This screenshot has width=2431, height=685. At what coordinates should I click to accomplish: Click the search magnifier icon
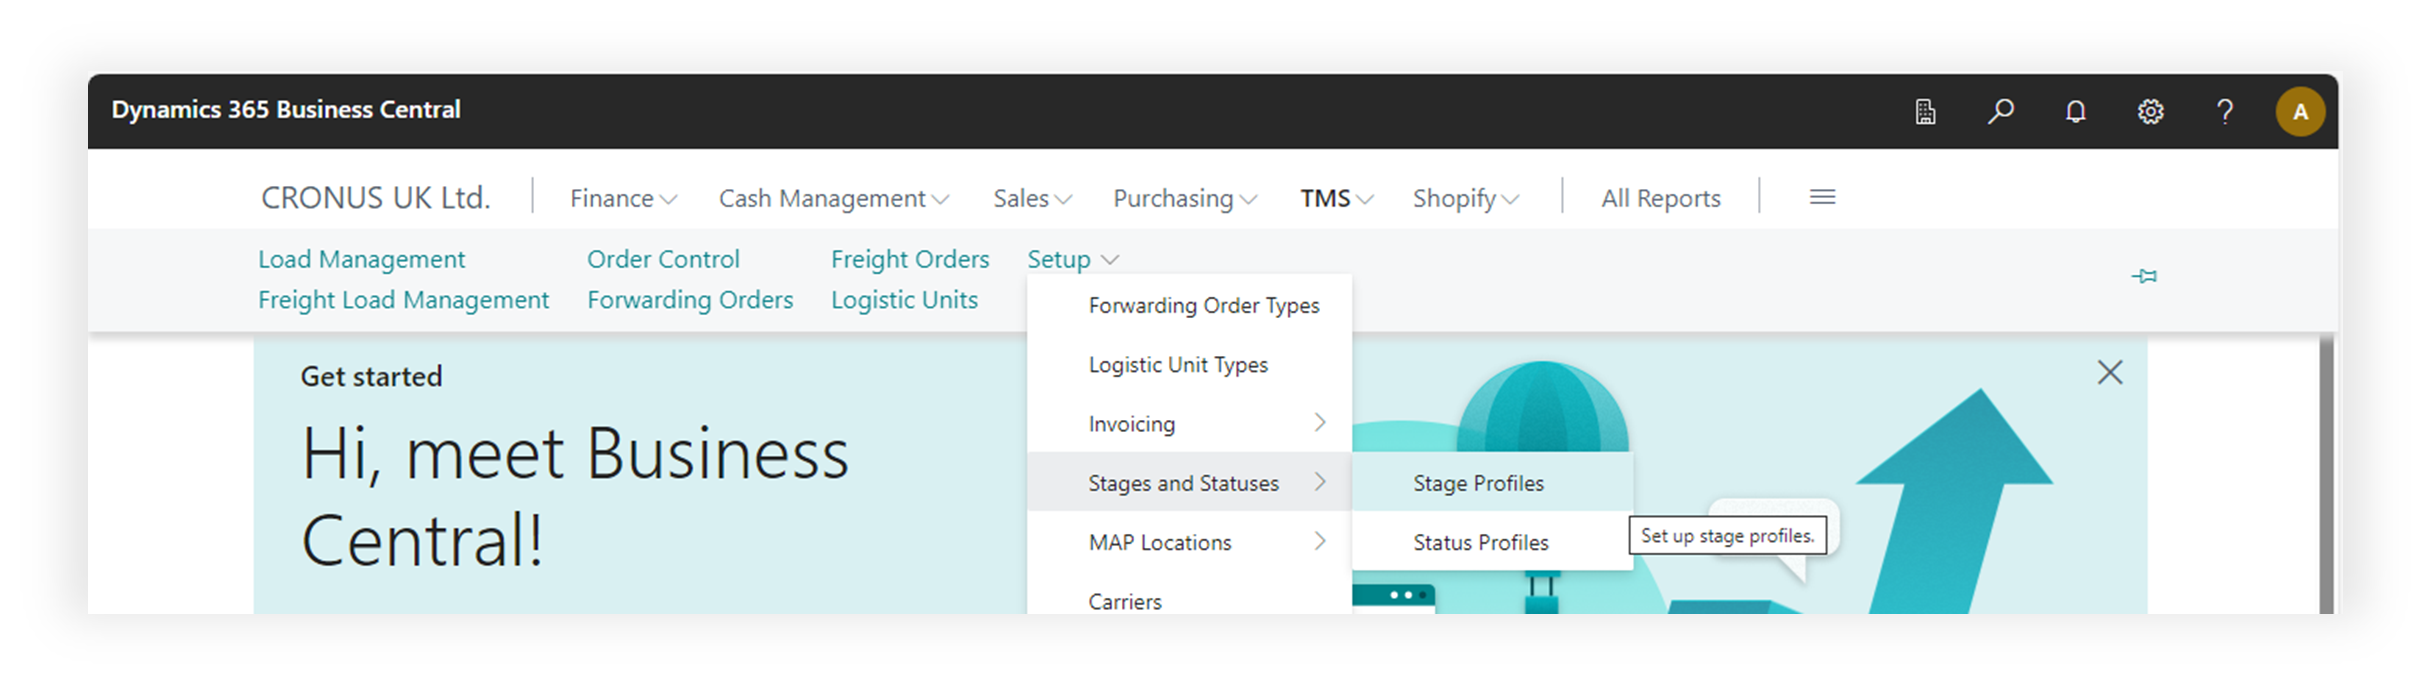coord(2000,111)
